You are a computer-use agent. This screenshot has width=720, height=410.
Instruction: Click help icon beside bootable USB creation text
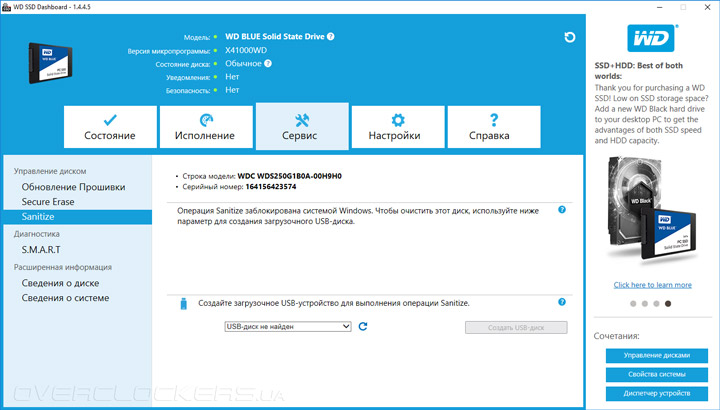click(x=562, y=302)
